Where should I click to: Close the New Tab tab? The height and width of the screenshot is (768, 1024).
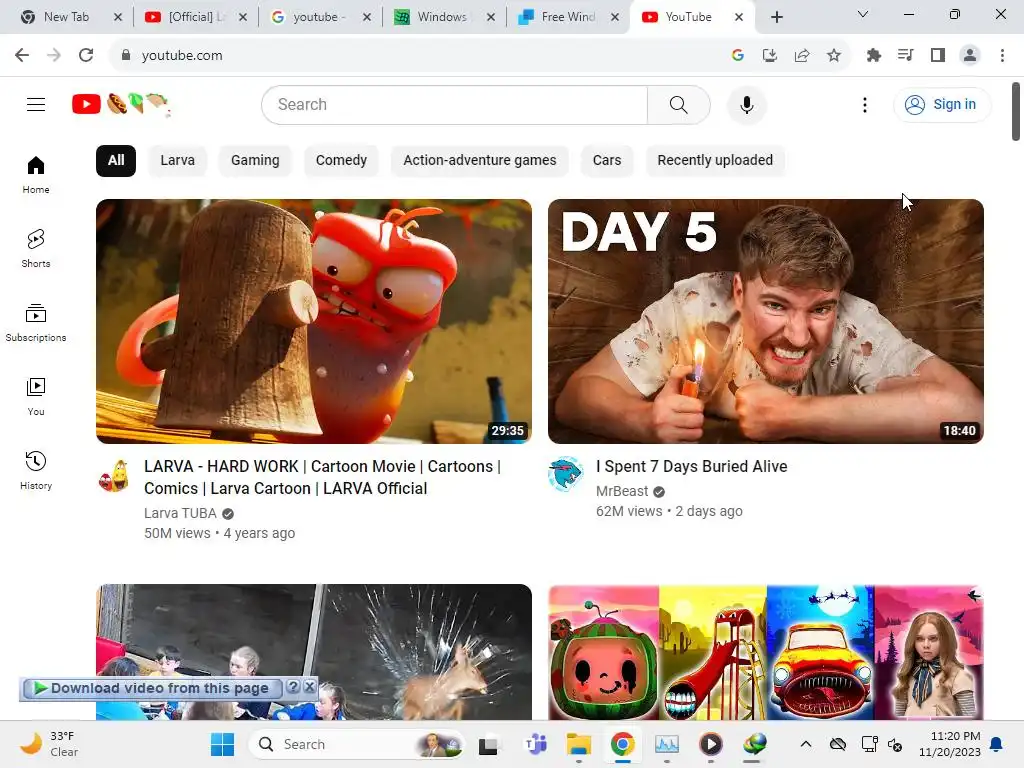tap(118, 17)
